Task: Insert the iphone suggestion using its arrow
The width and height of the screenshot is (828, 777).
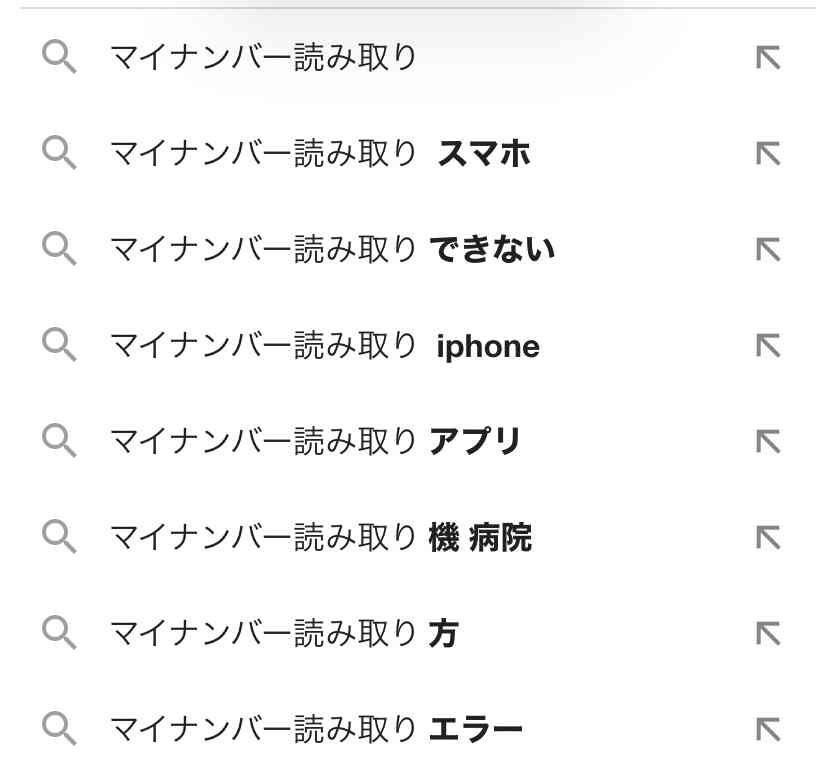Action: point(768,346)
